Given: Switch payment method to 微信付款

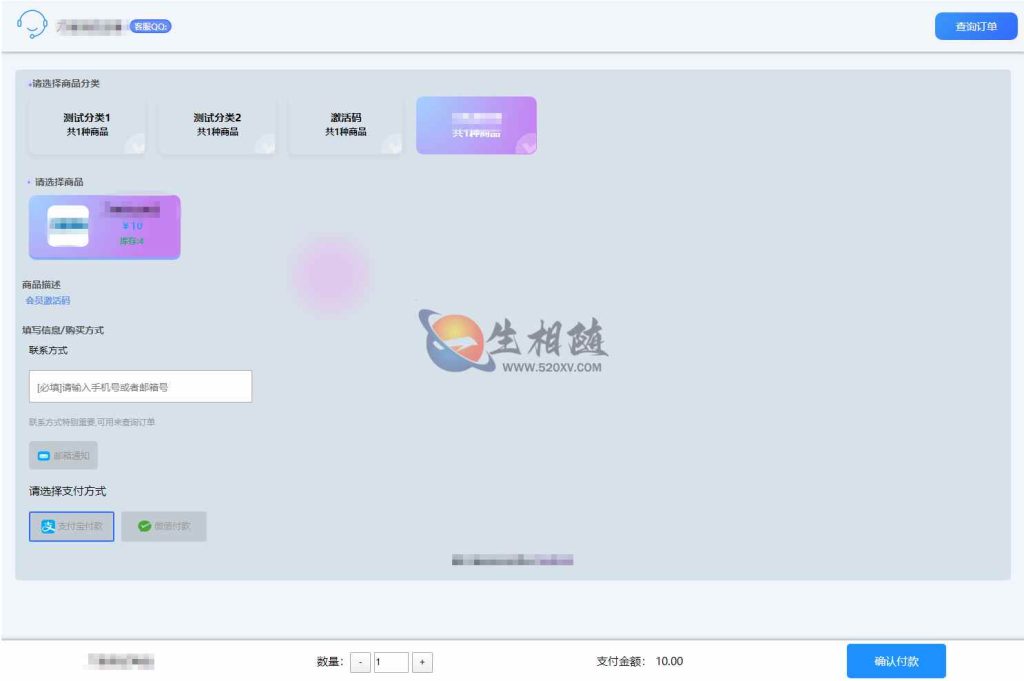Looking at the screenshot, I should (x=163, y=526).
